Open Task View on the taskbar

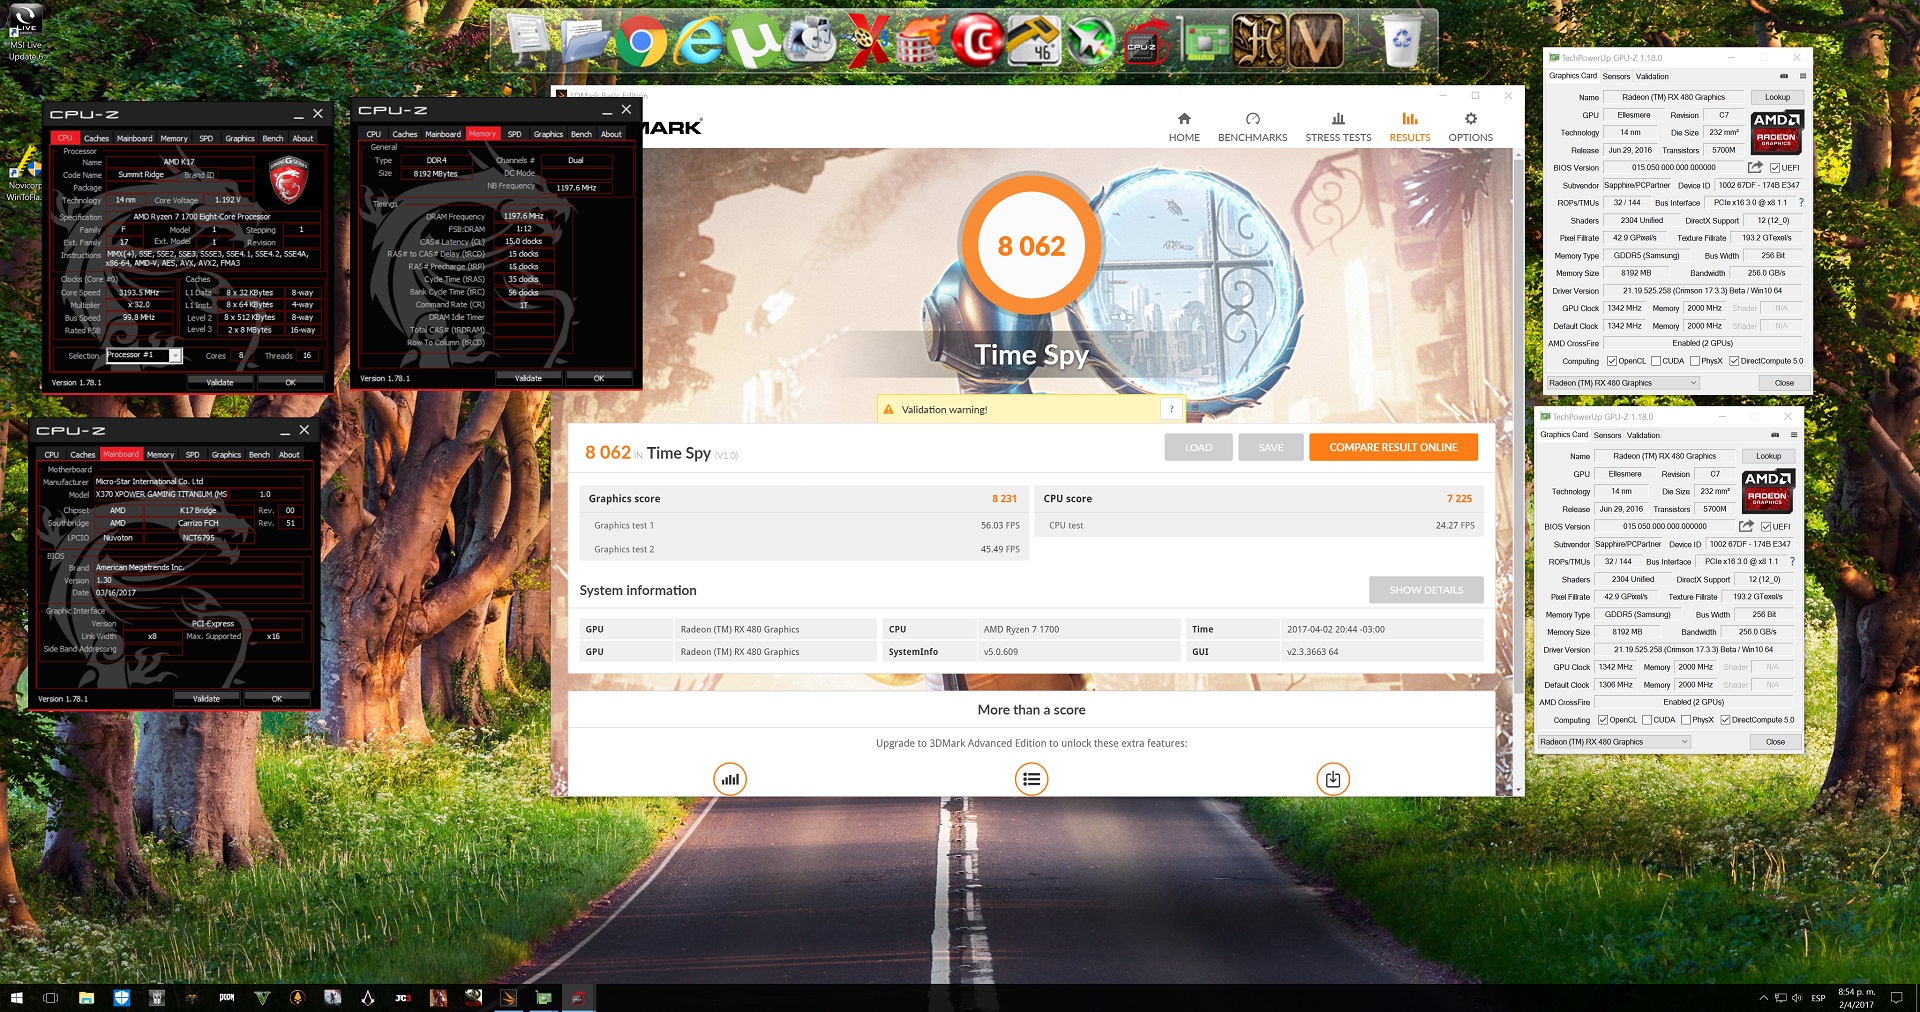pos(51,998)
